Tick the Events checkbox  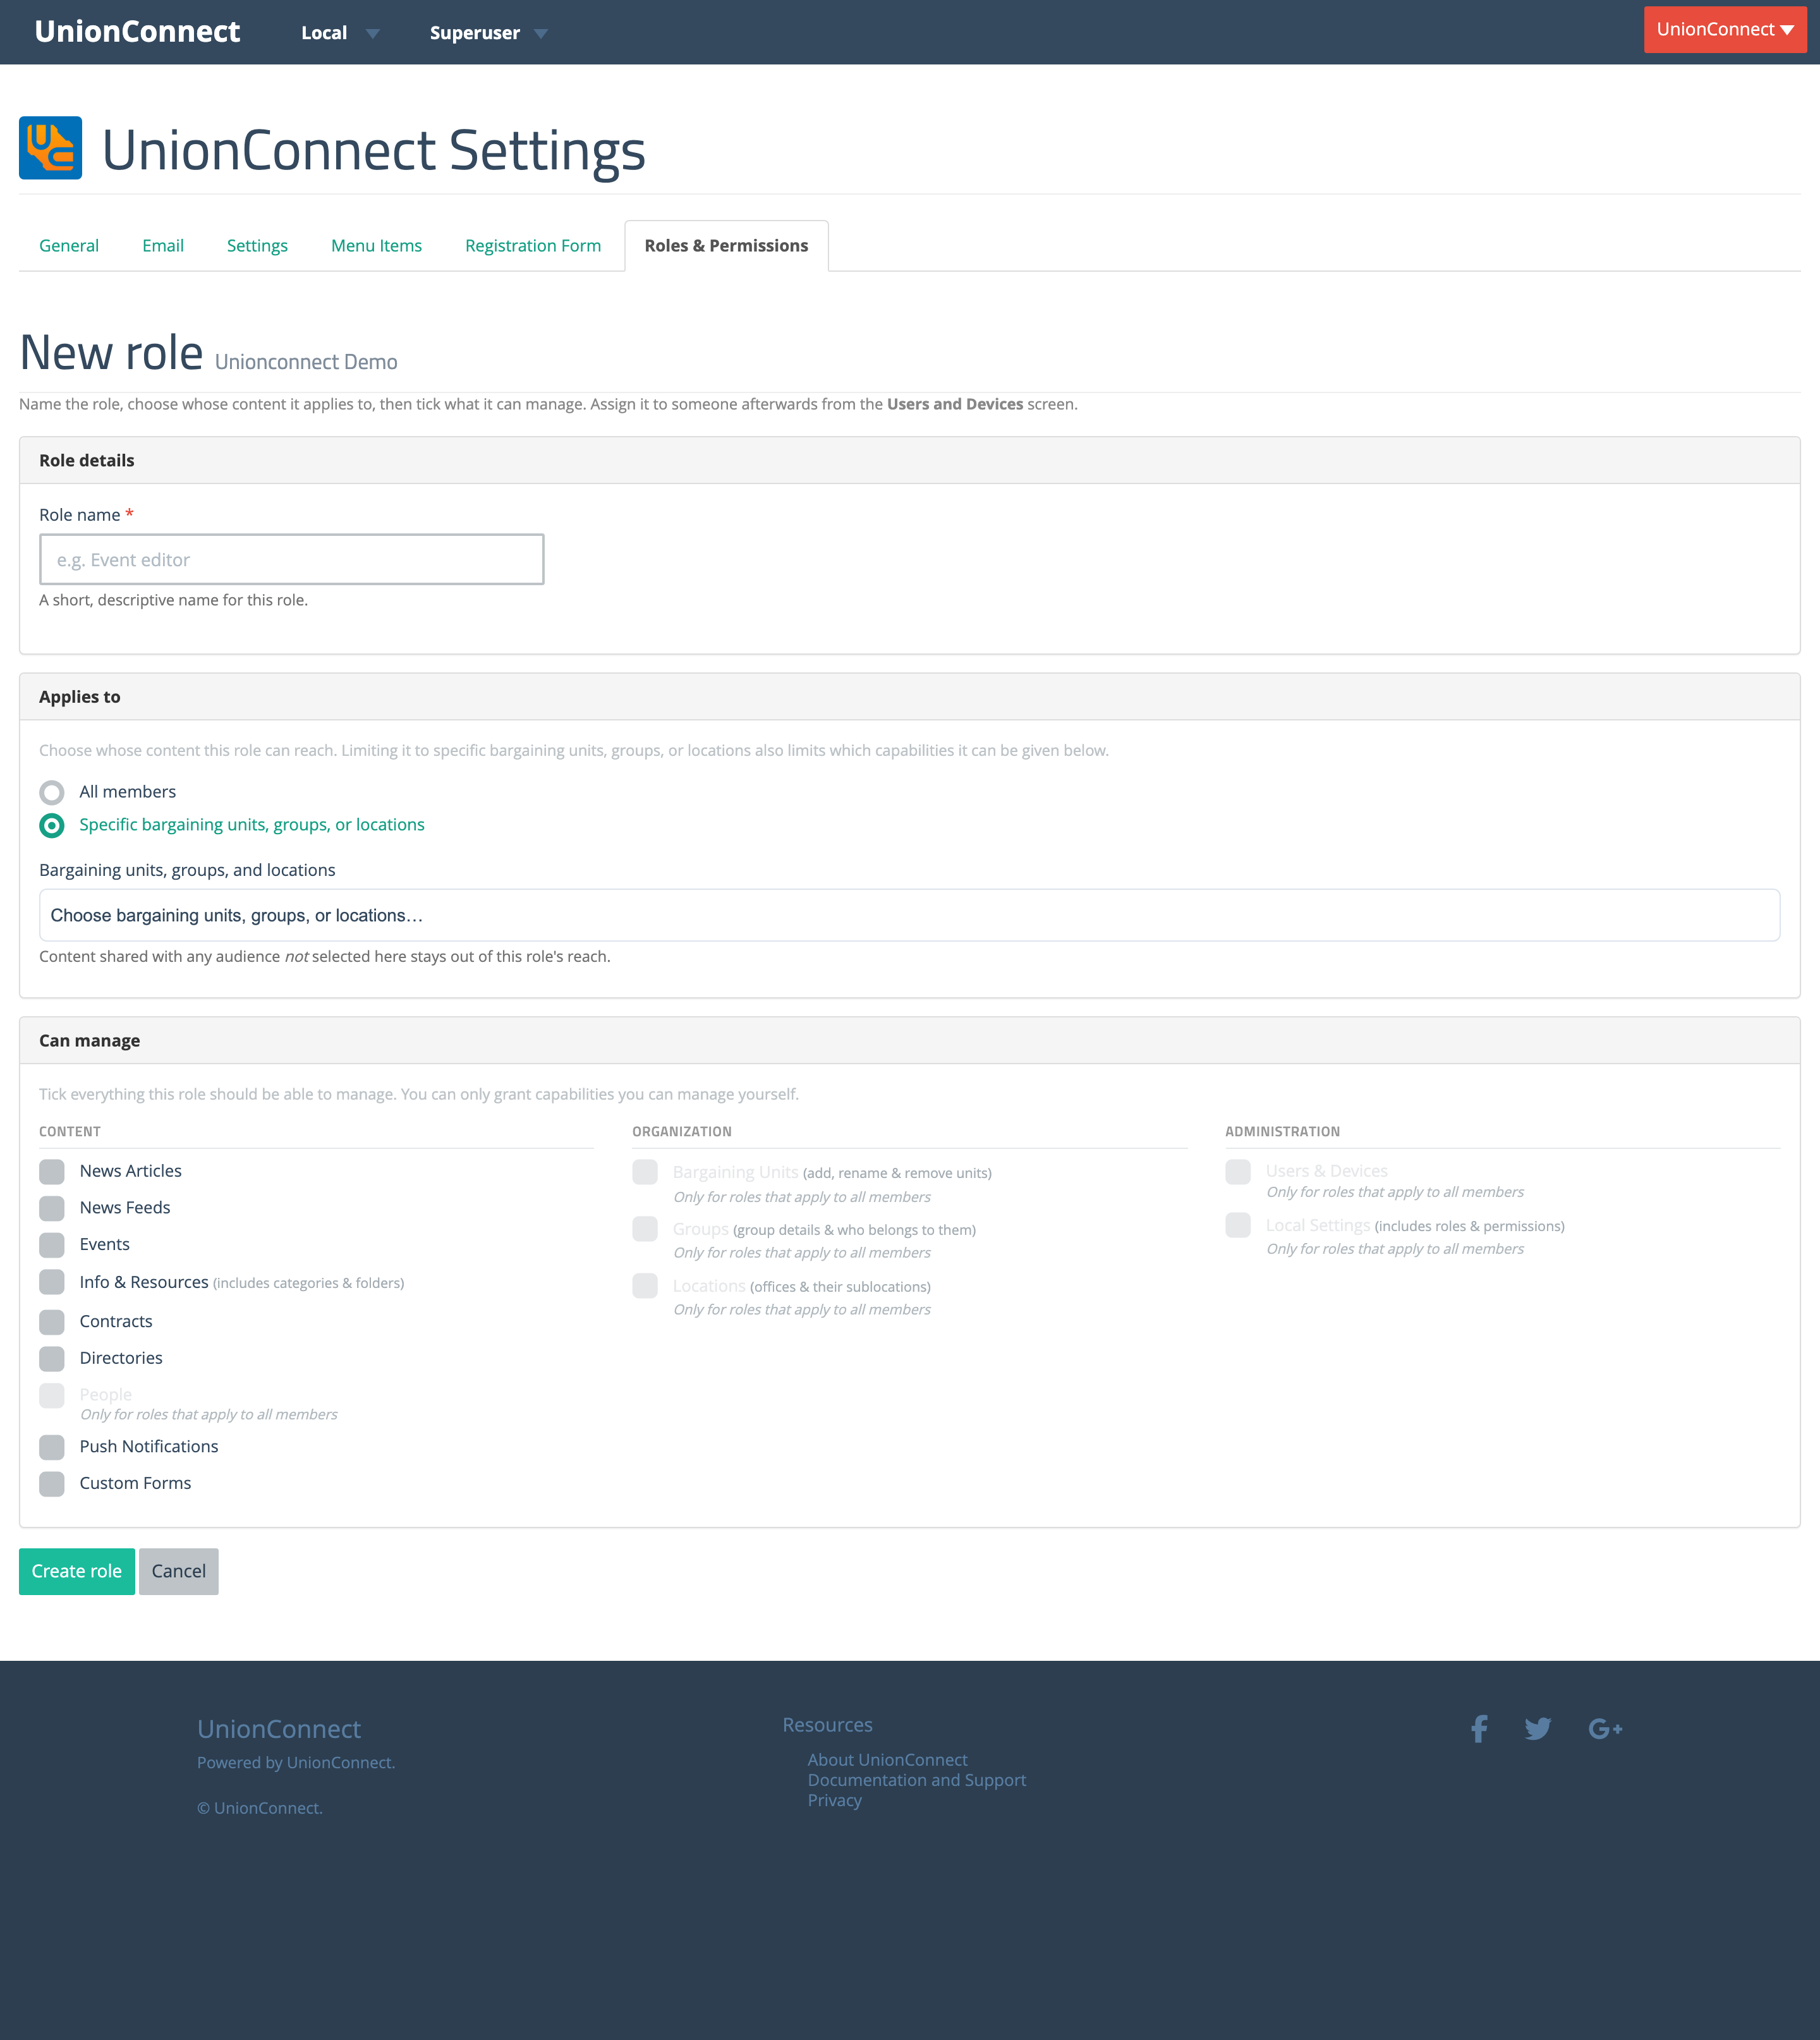(x=52, y=1245)
